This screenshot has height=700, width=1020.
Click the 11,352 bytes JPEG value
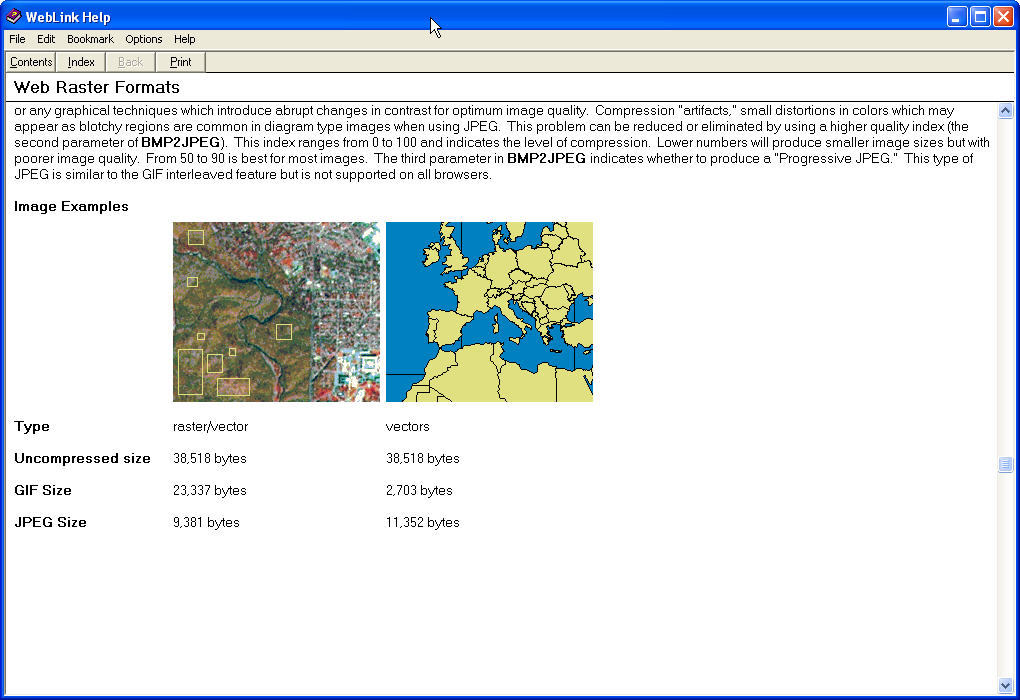pyautogui.click(x=422, y=522)
